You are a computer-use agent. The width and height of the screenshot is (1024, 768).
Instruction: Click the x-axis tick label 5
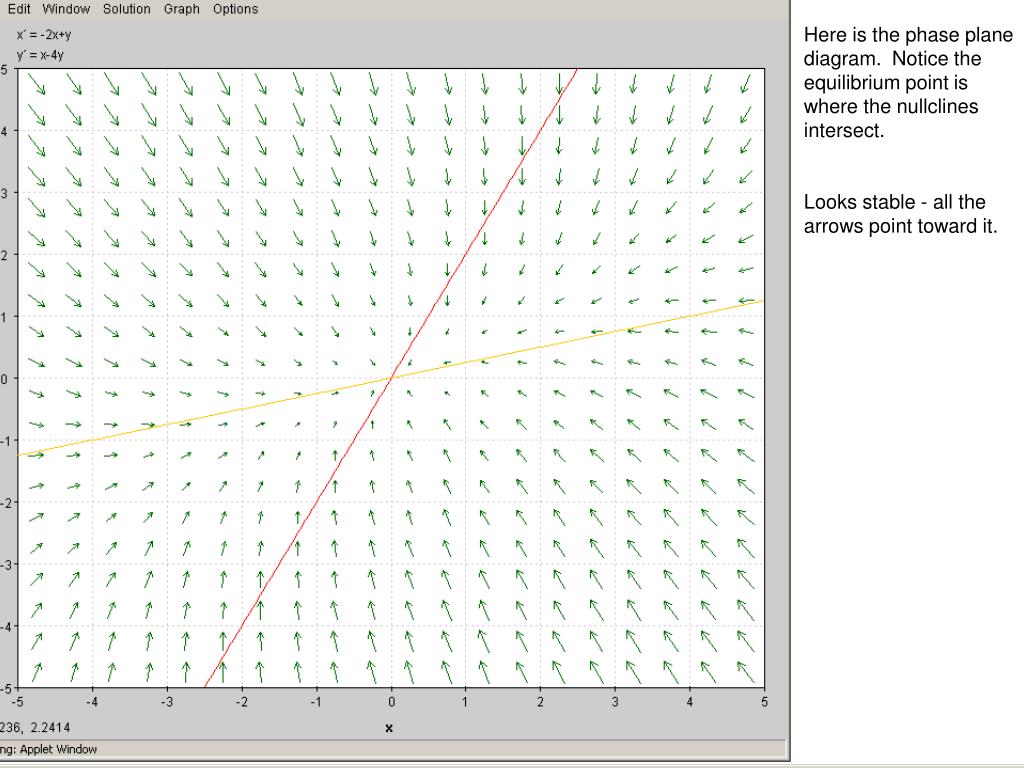(764, 702)
